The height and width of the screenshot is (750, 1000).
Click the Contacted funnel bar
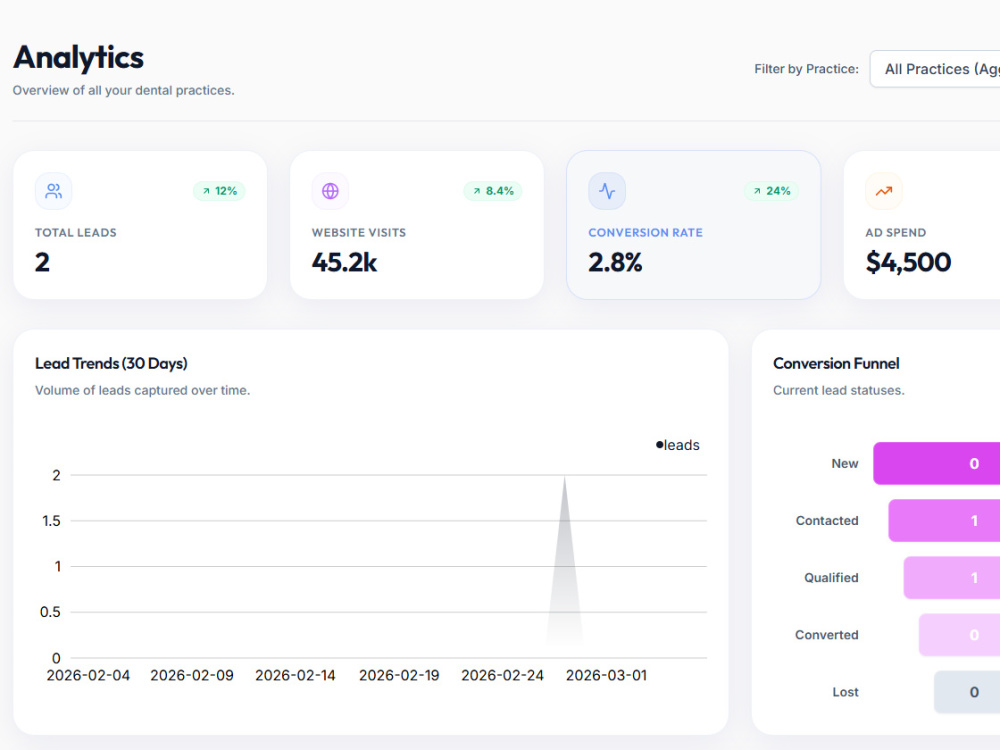tap(944, 520)
